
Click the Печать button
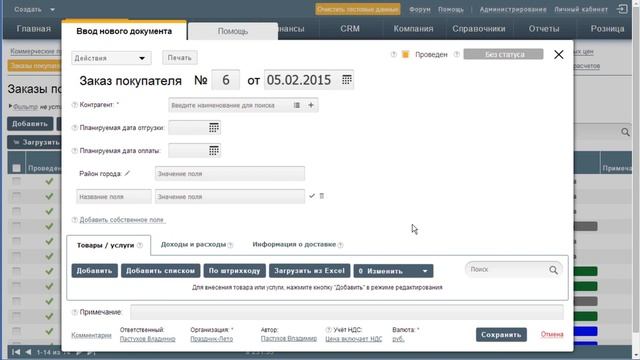pyautogui.click(x=180, y=58)
